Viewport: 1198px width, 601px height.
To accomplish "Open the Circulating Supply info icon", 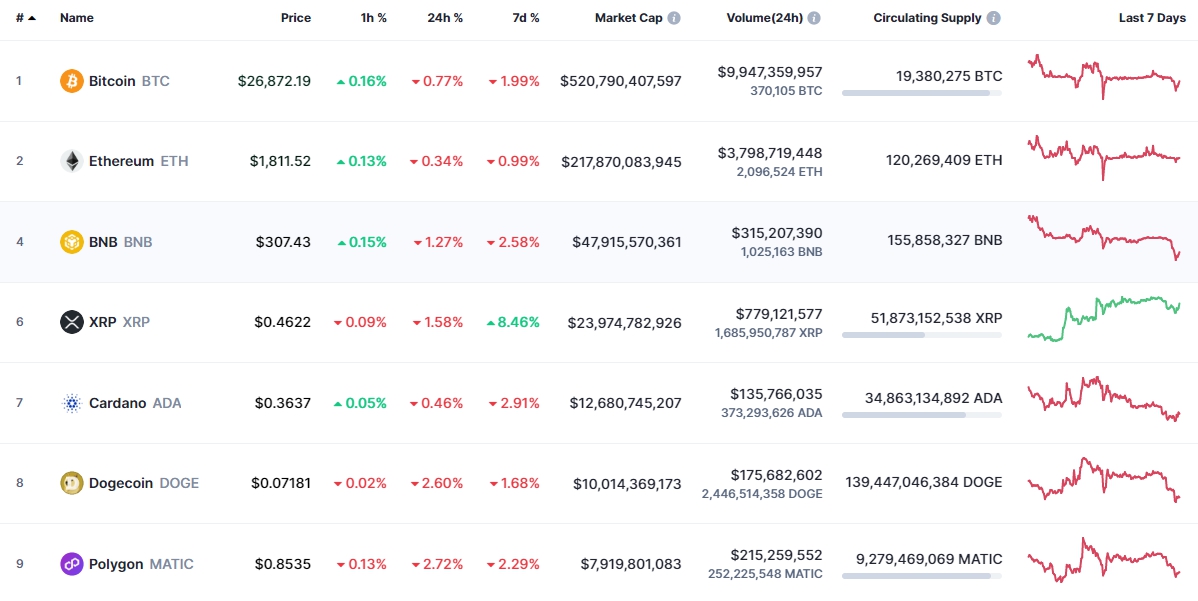I will [x=993, y=18].
